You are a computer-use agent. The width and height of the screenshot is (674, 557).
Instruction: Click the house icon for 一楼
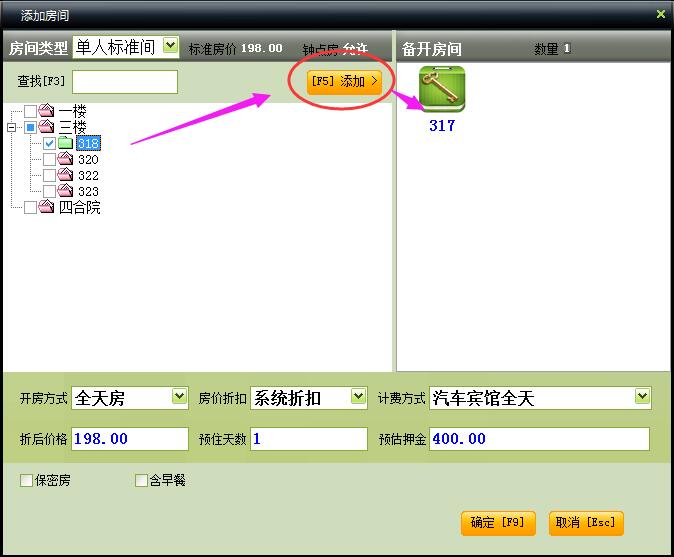point(46,111)
